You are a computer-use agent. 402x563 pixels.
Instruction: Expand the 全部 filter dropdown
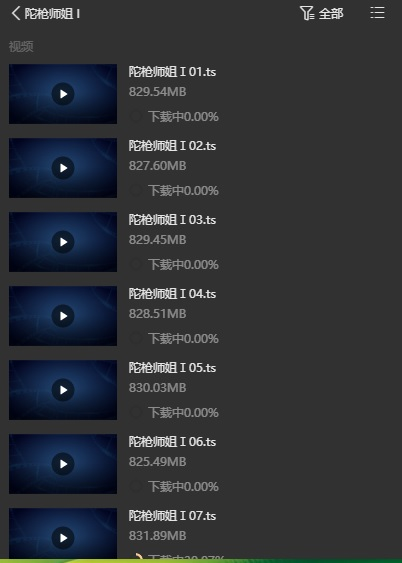331,14
